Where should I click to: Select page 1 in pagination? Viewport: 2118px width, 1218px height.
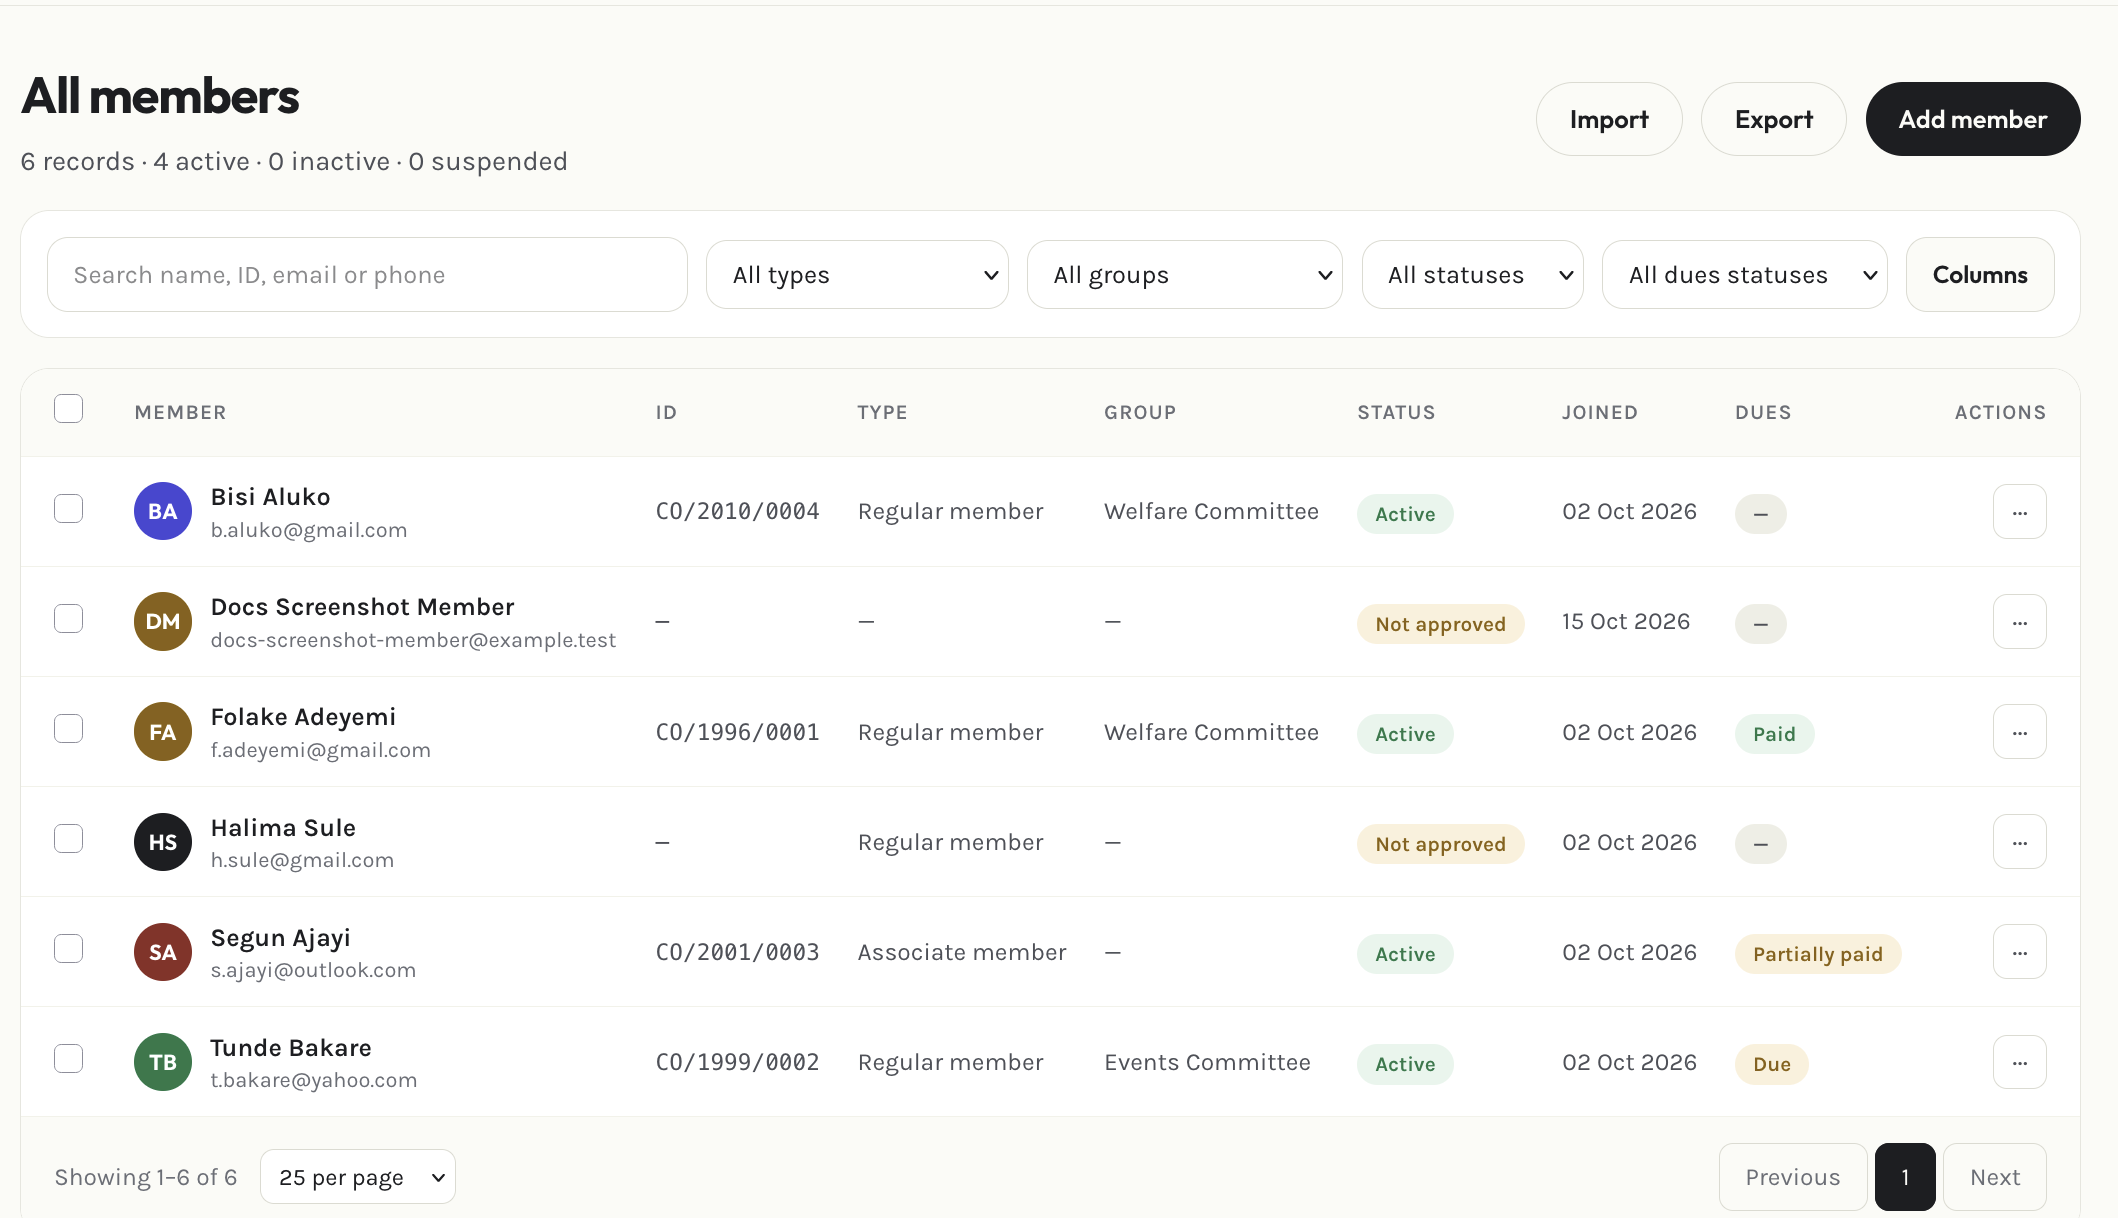coord(1905,1177)
